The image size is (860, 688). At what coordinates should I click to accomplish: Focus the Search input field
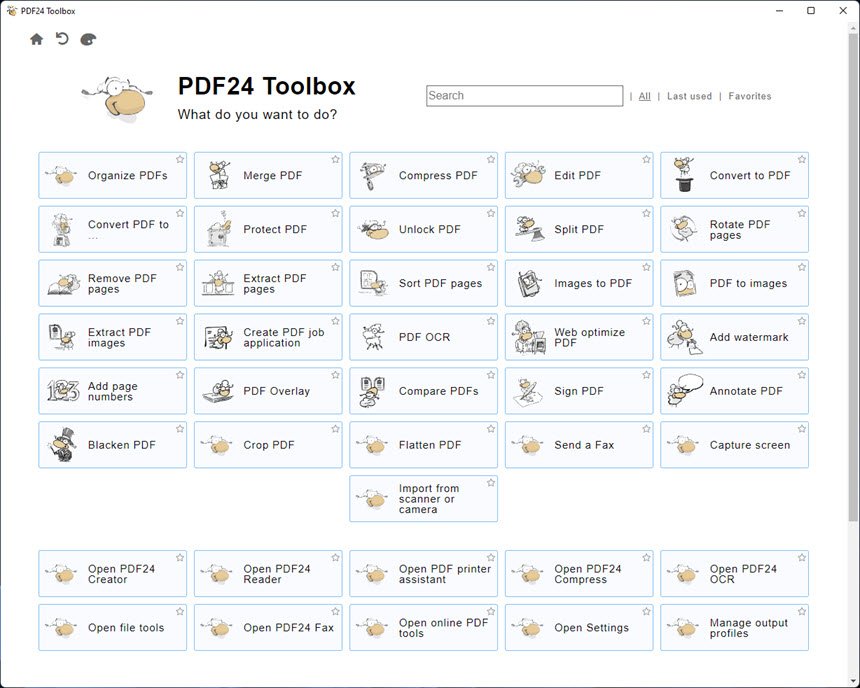tap(524, 95)
